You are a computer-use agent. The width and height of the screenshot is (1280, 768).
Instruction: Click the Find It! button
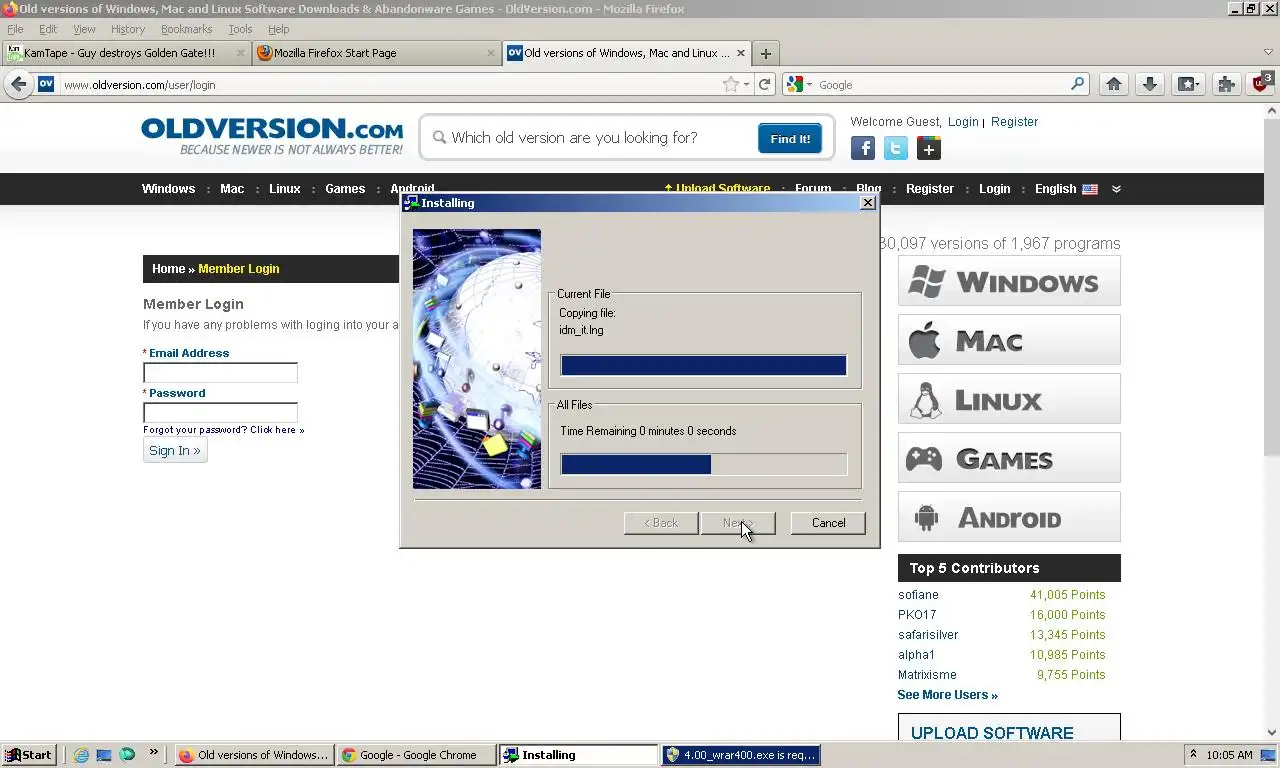[790, 139]
